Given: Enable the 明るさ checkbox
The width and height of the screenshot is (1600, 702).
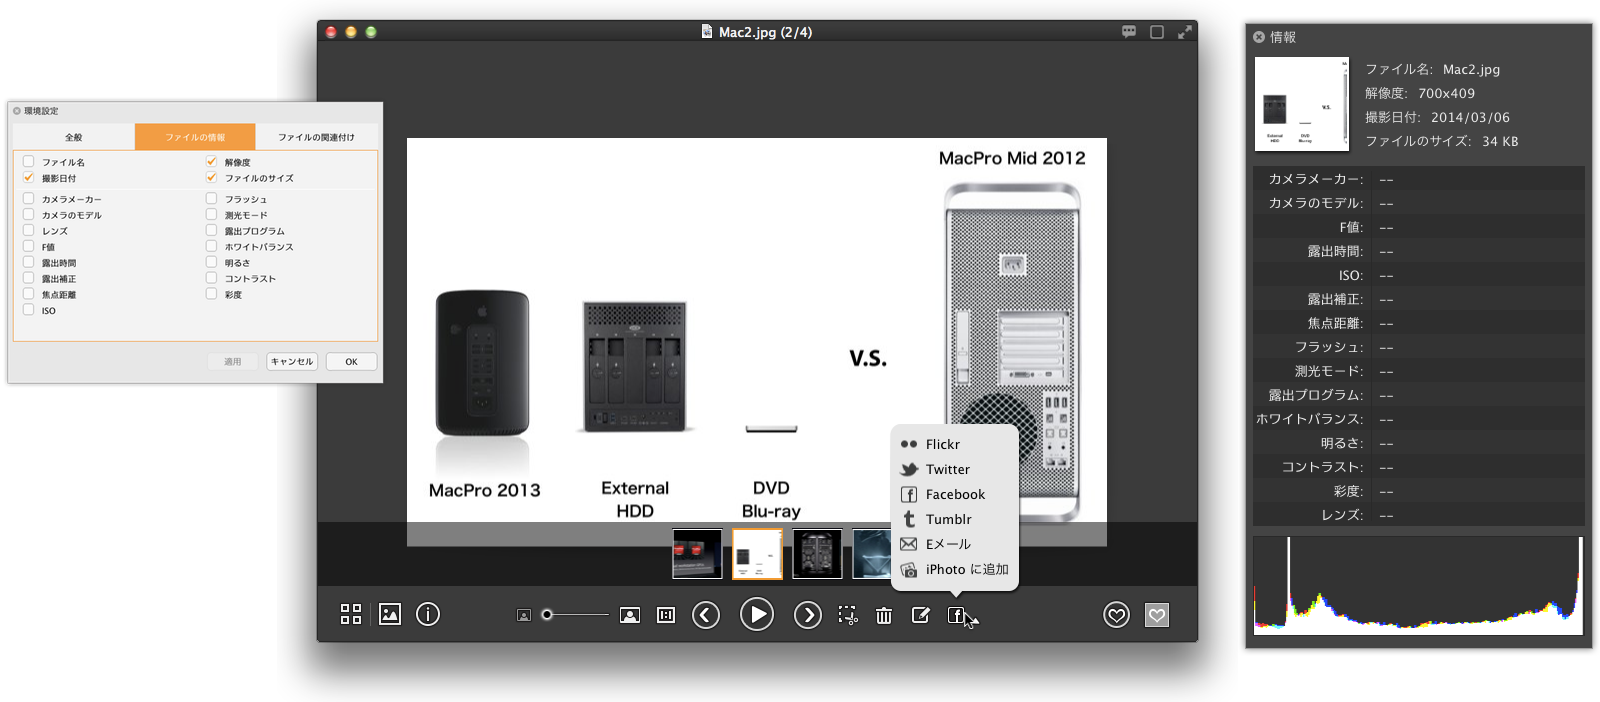Looking at the screenshot, I should click(x=212, y=262).
